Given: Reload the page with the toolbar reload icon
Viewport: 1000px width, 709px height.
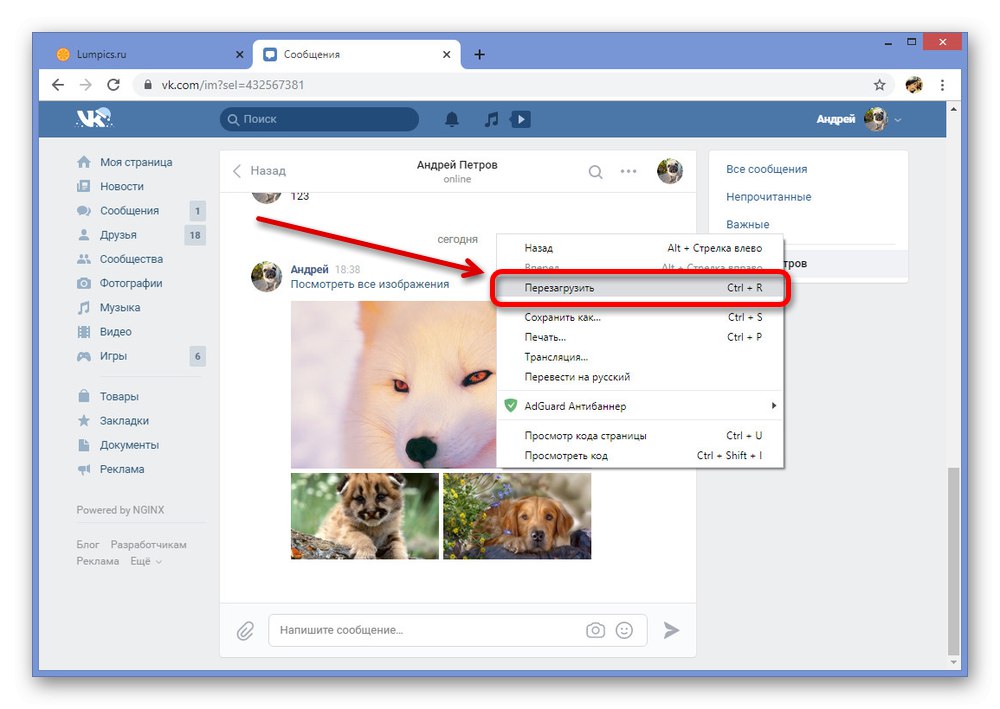Looking at the screenshot, I should (x=114, y=85).
